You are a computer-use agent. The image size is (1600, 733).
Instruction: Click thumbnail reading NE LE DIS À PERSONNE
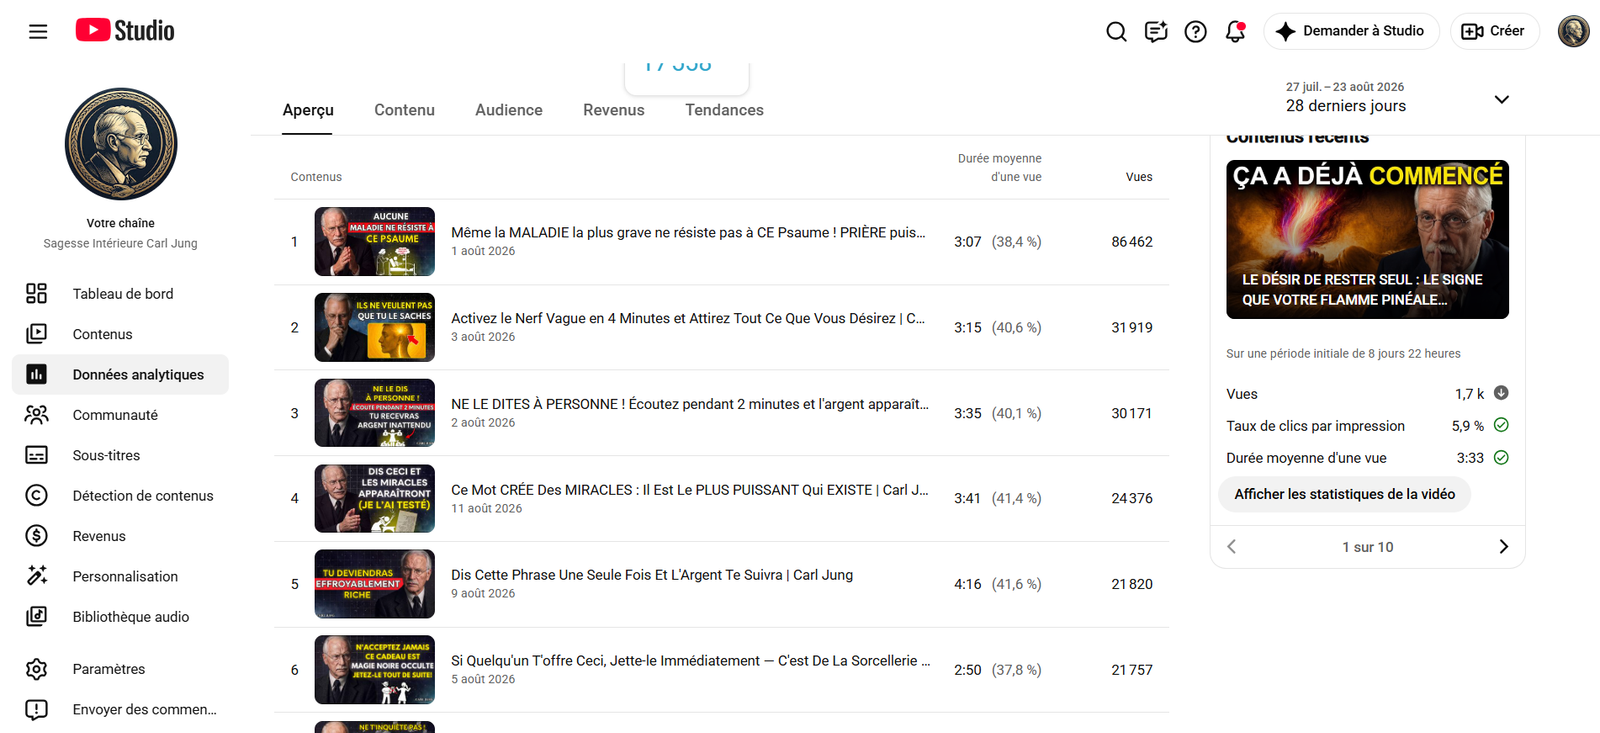click(x=375, y=413)
